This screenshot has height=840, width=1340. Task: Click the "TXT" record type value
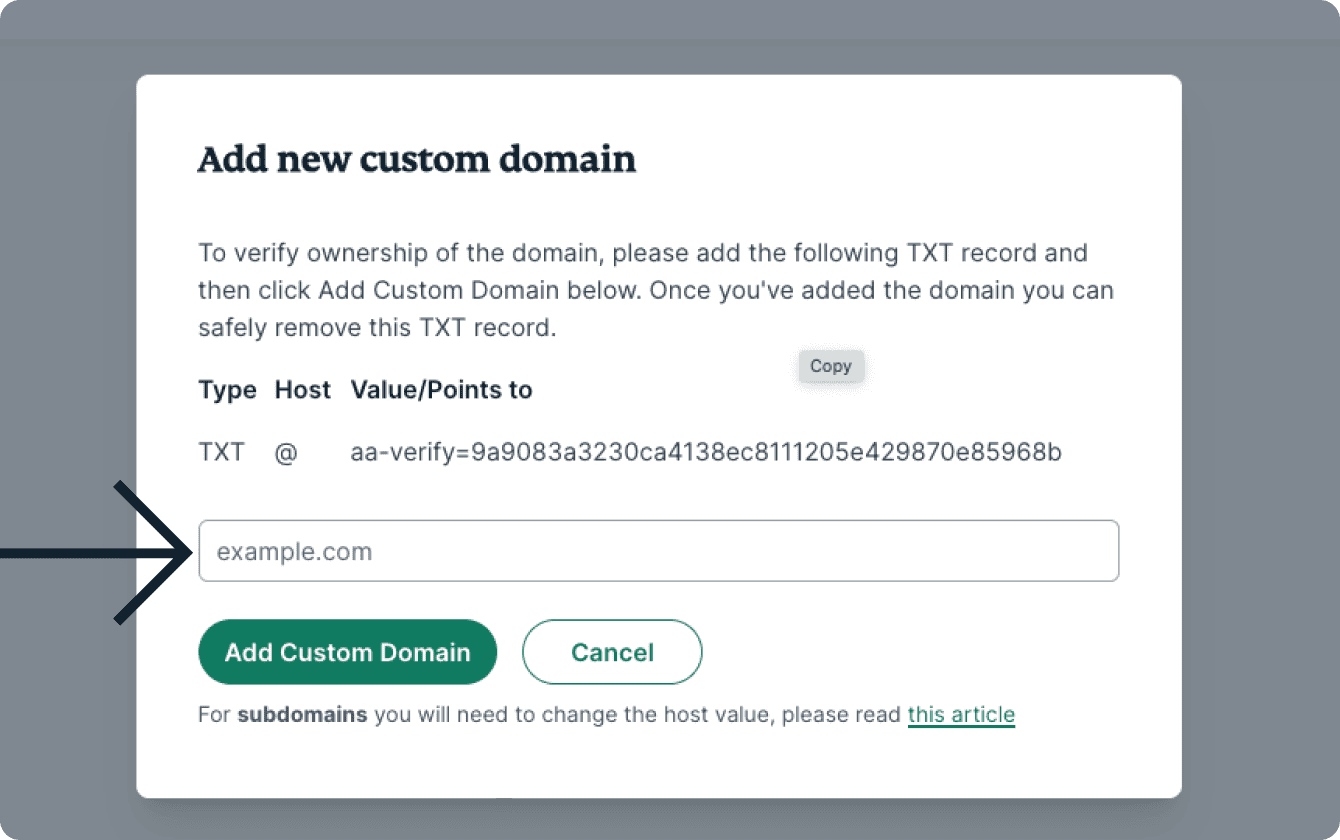[221, 453]
